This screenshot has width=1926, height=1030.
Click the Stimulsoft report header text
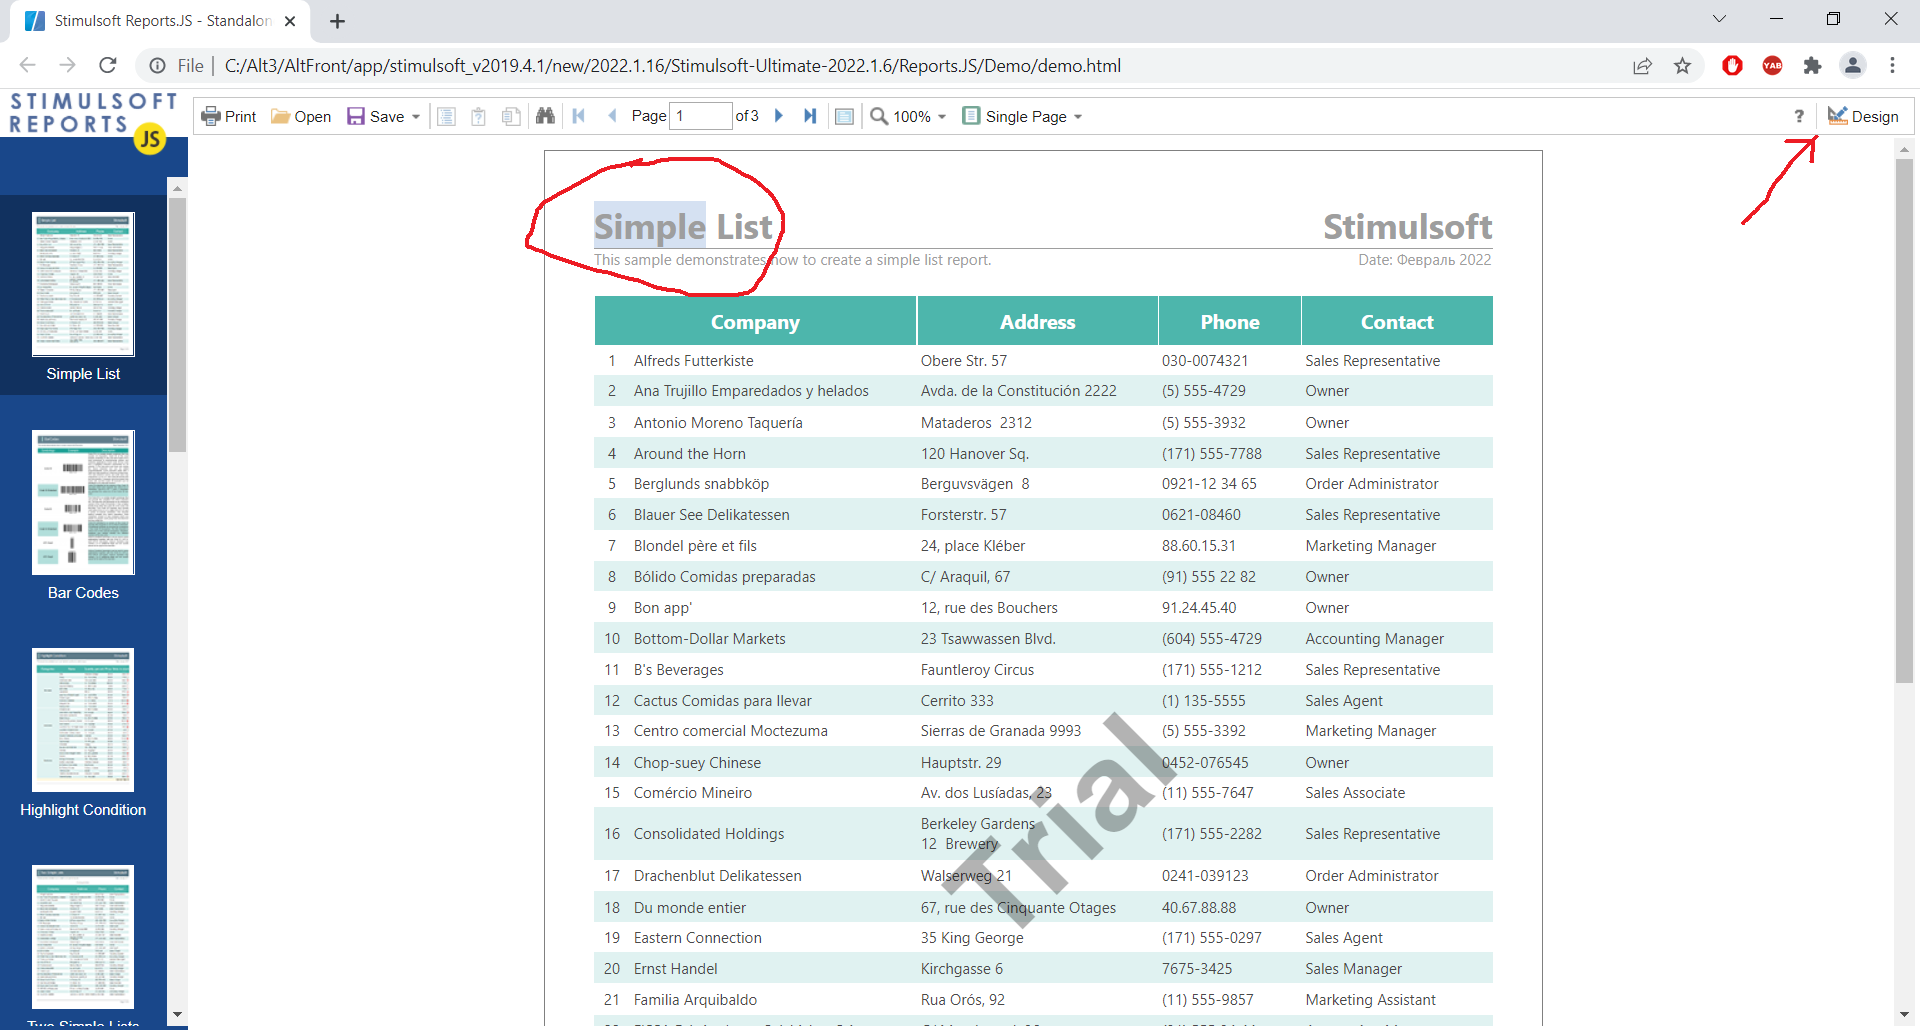click(1407, 227)
